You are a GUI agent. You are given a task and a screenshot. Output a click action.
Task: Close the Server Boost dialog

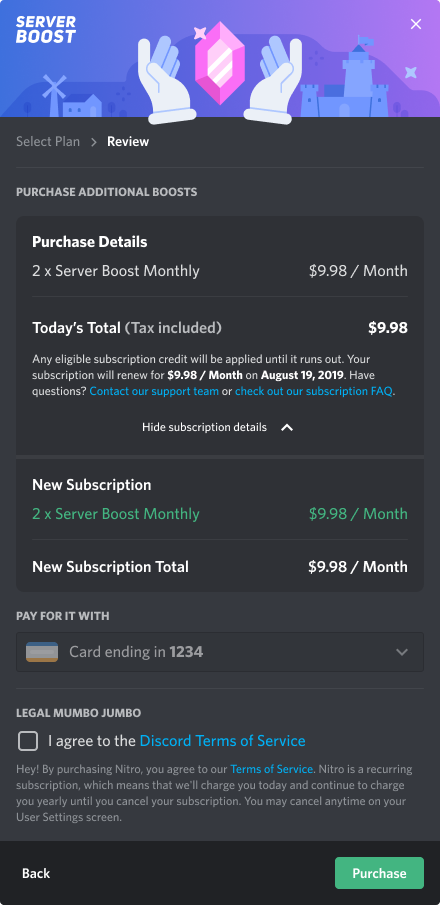pos(416,24)
